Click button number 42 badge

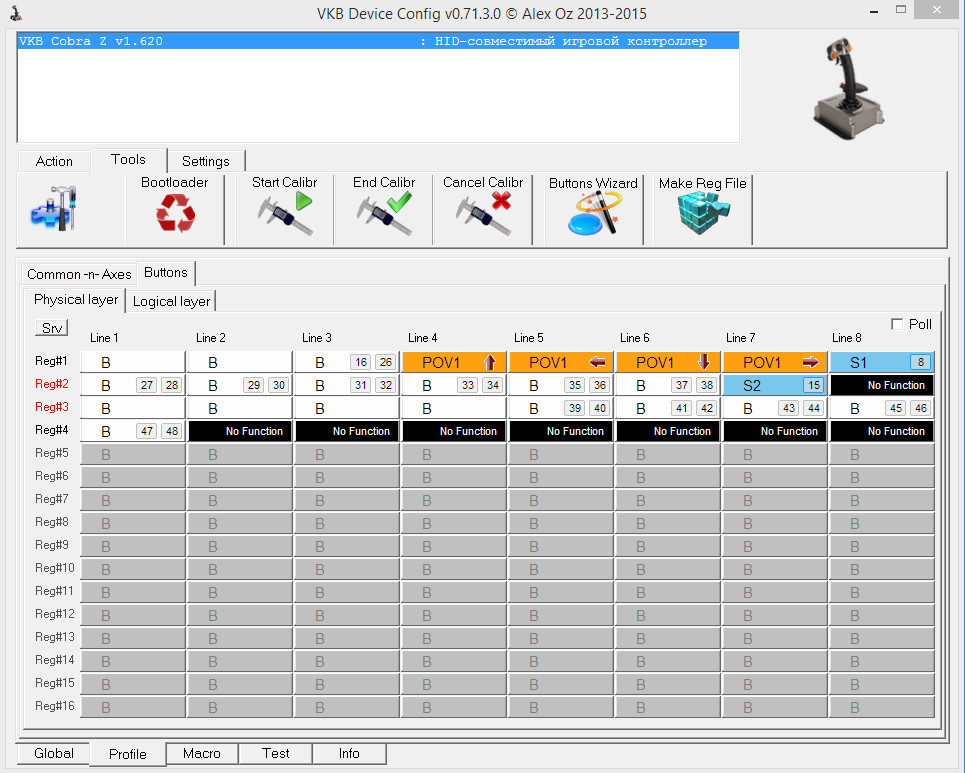pyautogui.click(x=707, y=408)
